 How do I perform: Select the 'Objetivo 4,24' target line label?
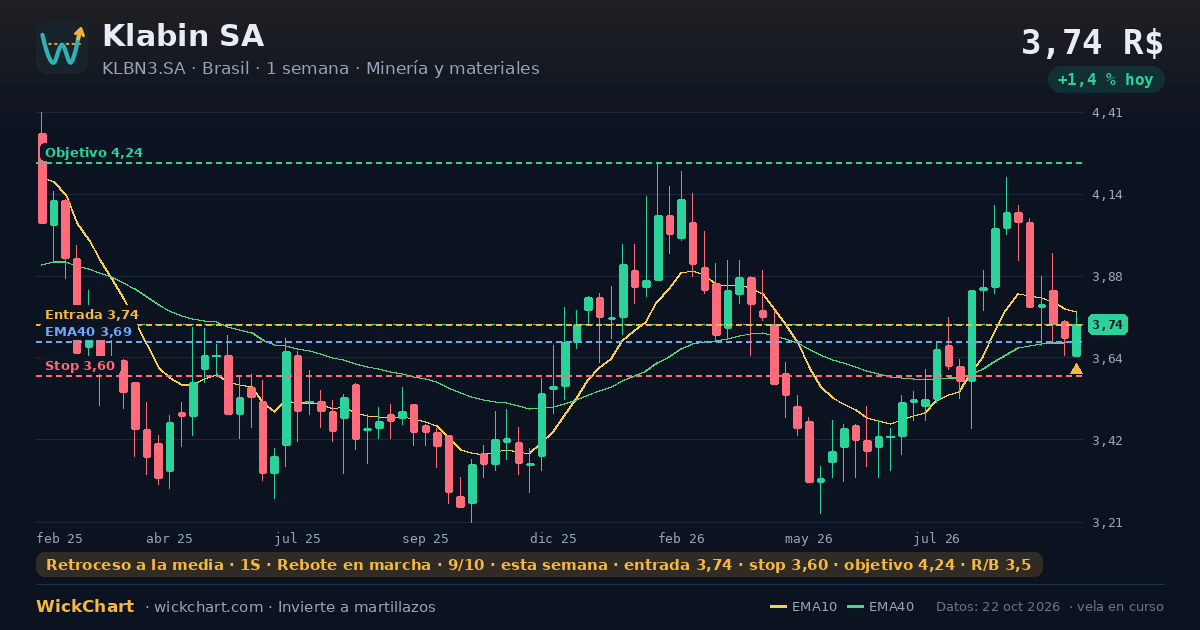(94, 153)
